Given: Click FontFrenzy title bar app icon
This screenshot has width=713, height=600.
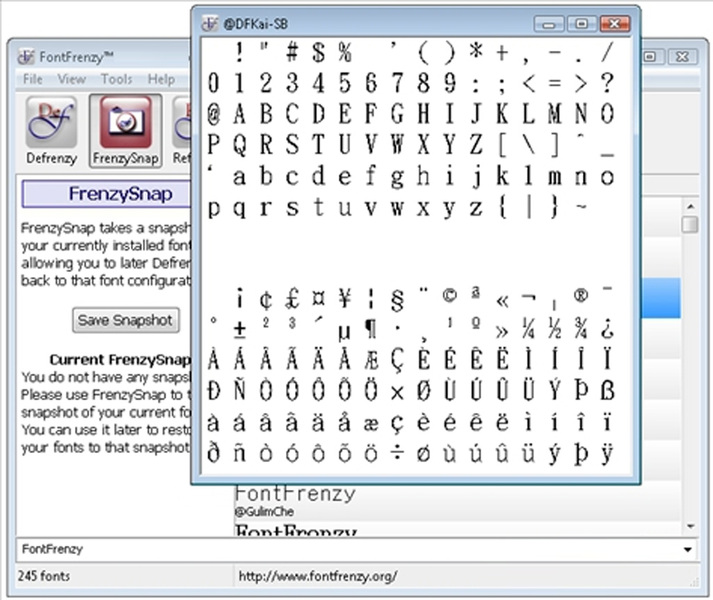Looking at the screenshot, I should (26, 56).
